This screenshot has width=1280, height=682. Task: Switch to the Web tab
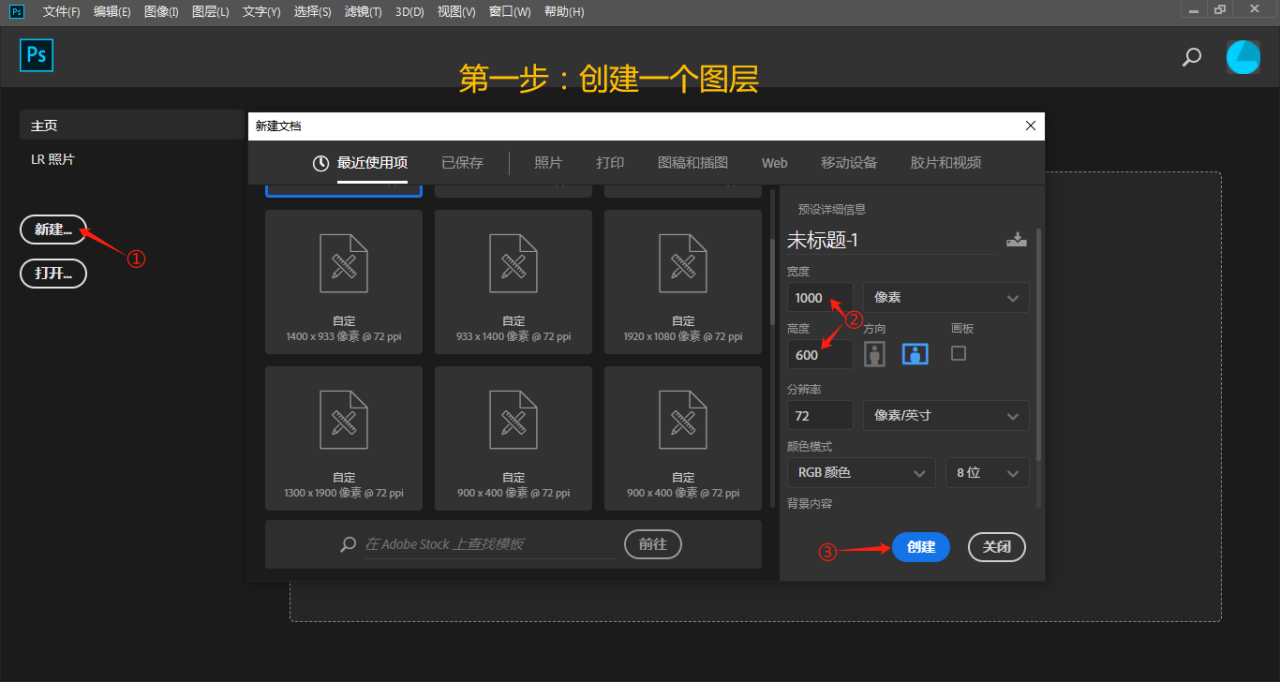click(x=775, y=163)
